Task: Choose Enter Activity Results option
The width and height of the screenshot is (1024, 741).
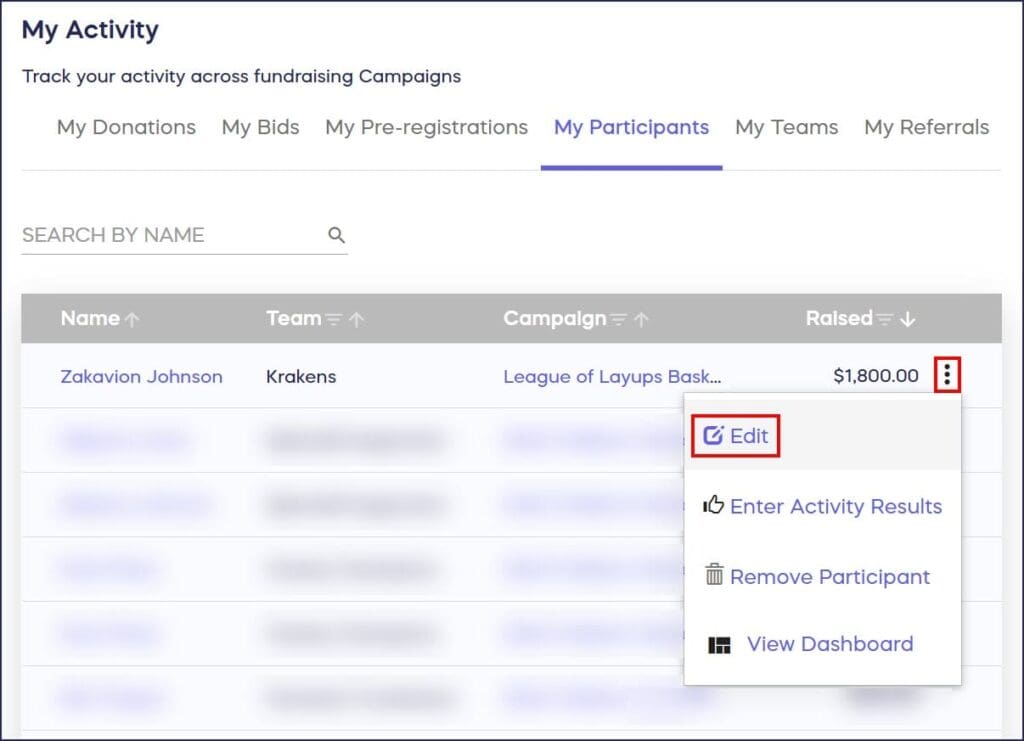Action: [823, 506]
